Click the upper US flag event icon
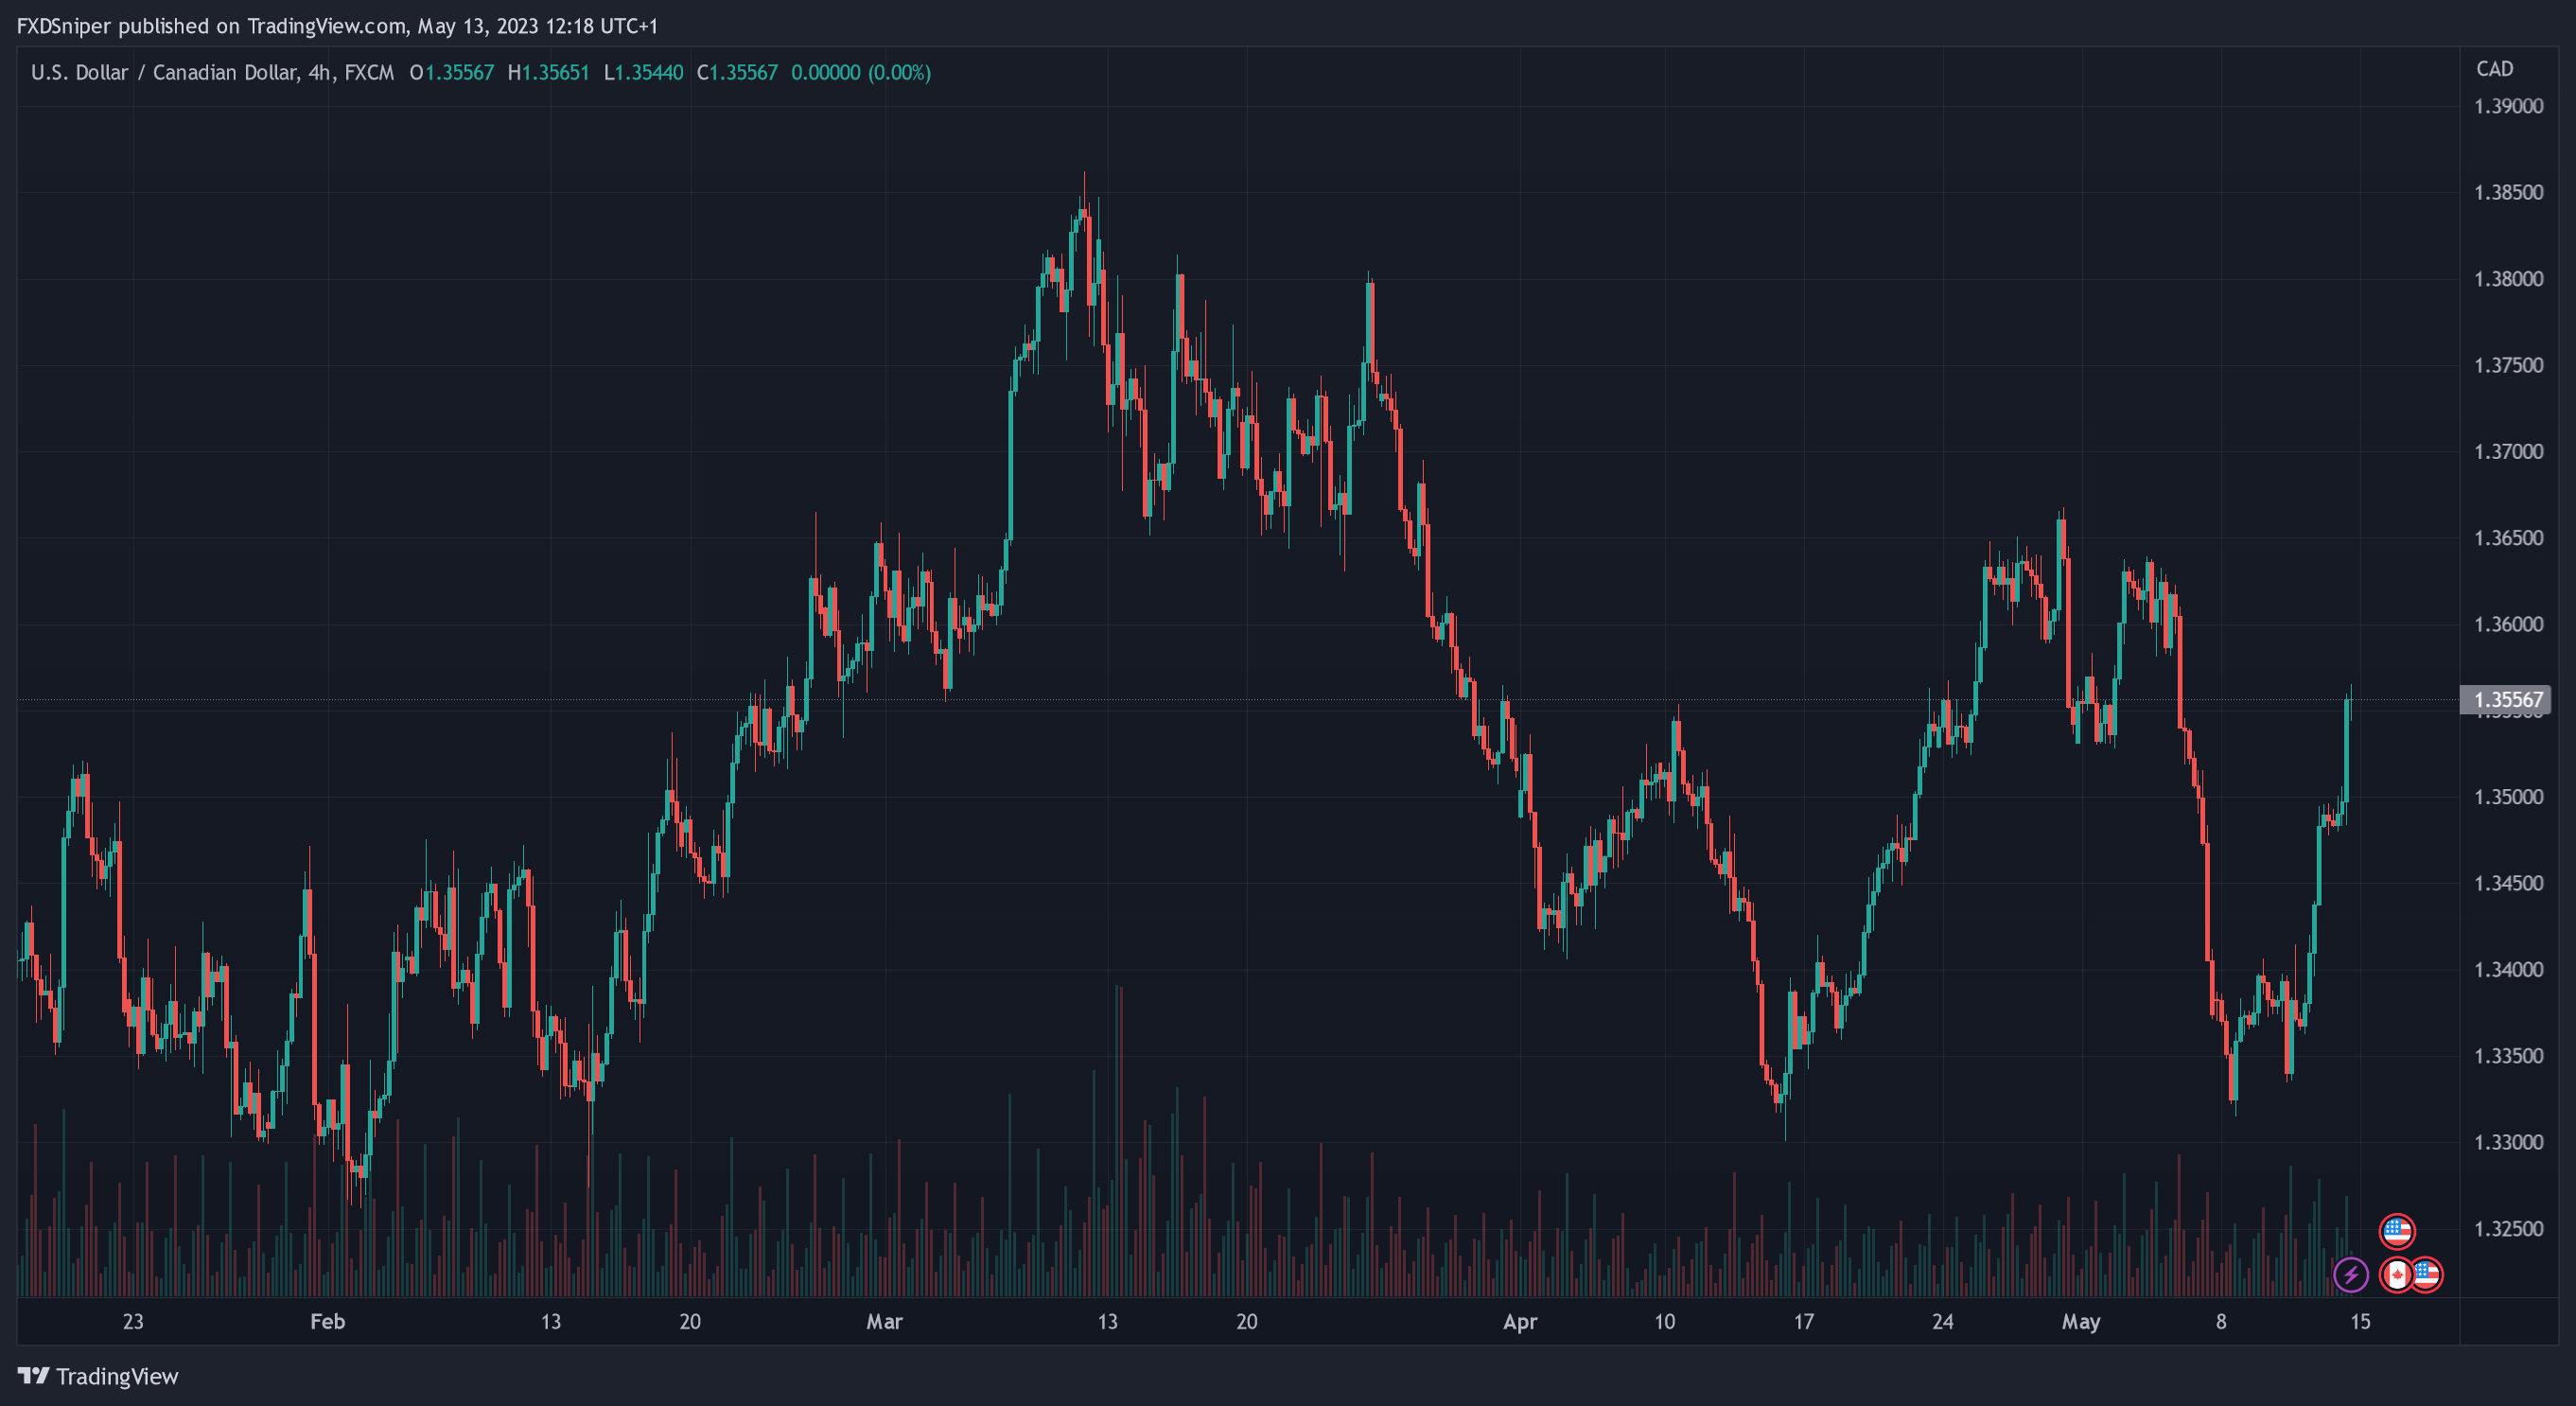This screenshot has height=1406, width=2576. [2396, 1231]
